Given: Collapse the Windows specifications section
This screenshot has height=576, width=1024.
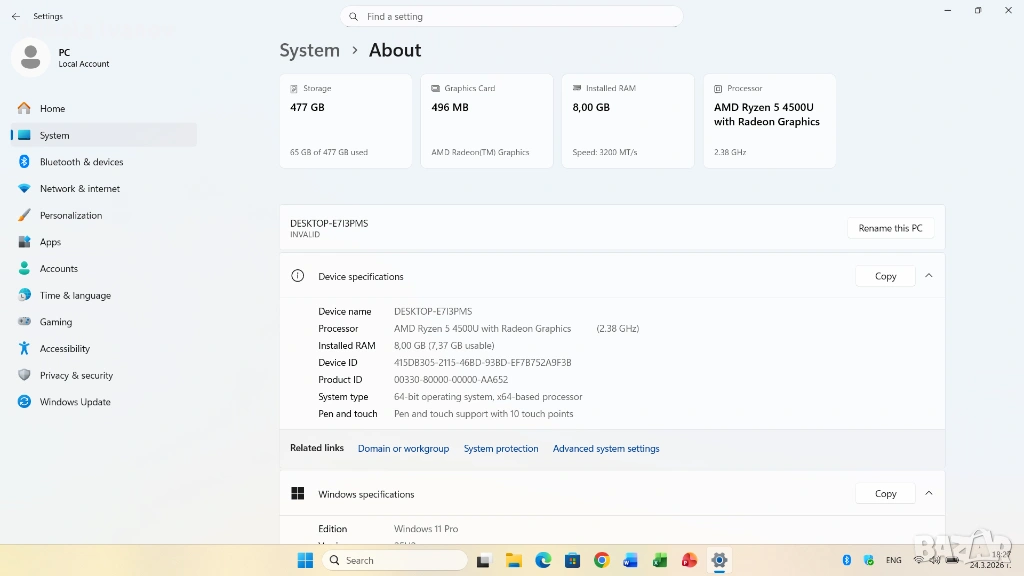Looking at the screenshot, I should [928, 493].
